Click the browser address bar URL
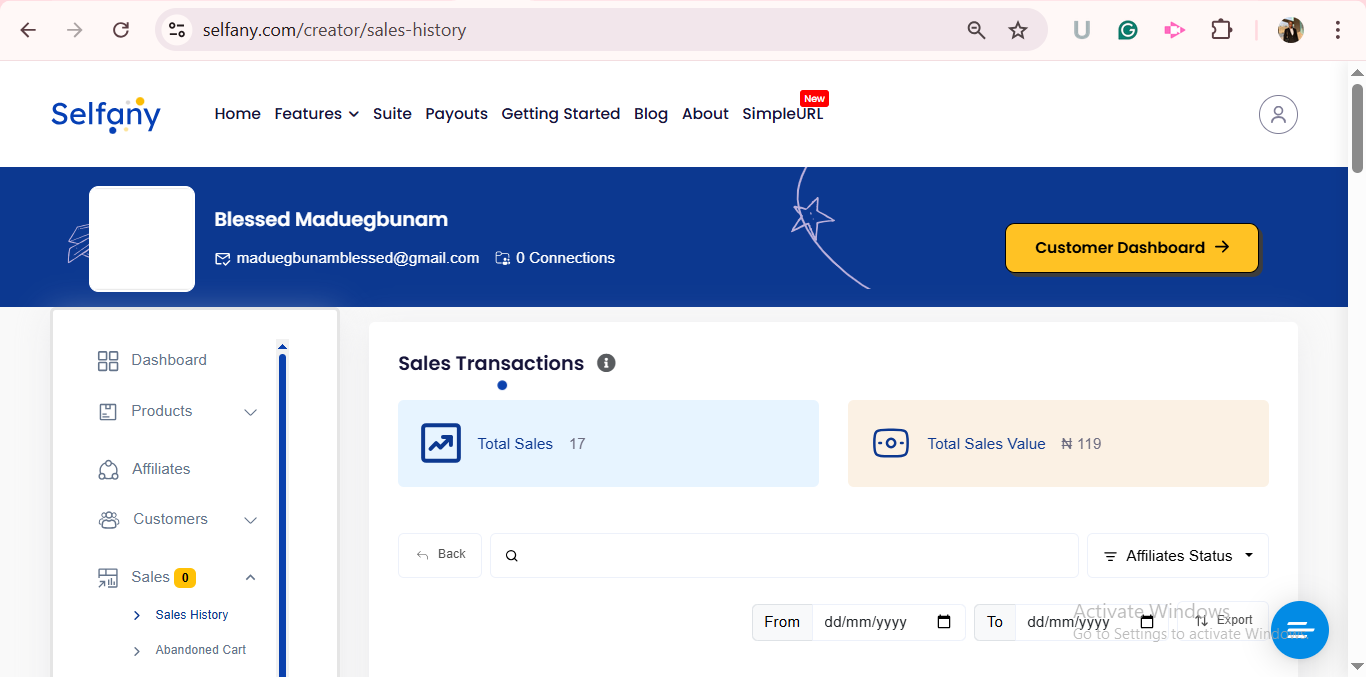This screenshot has height=677, width=1366. coord(335,30)
